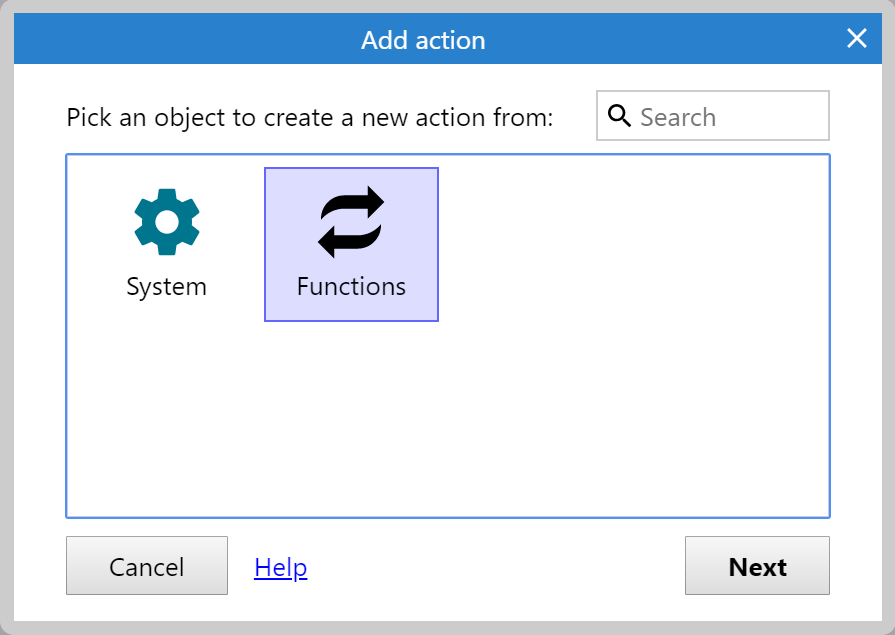
Task: Click the Functions label text
Action: tap(351, 286)
